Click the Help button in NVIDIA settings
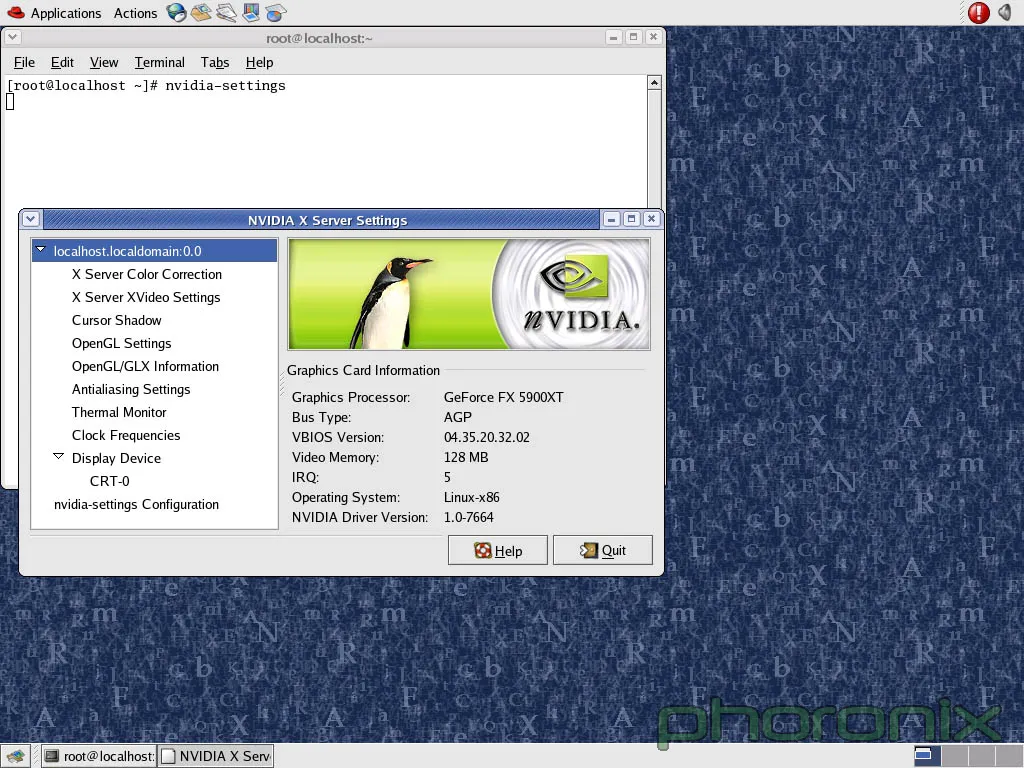 tap(498, 551)
